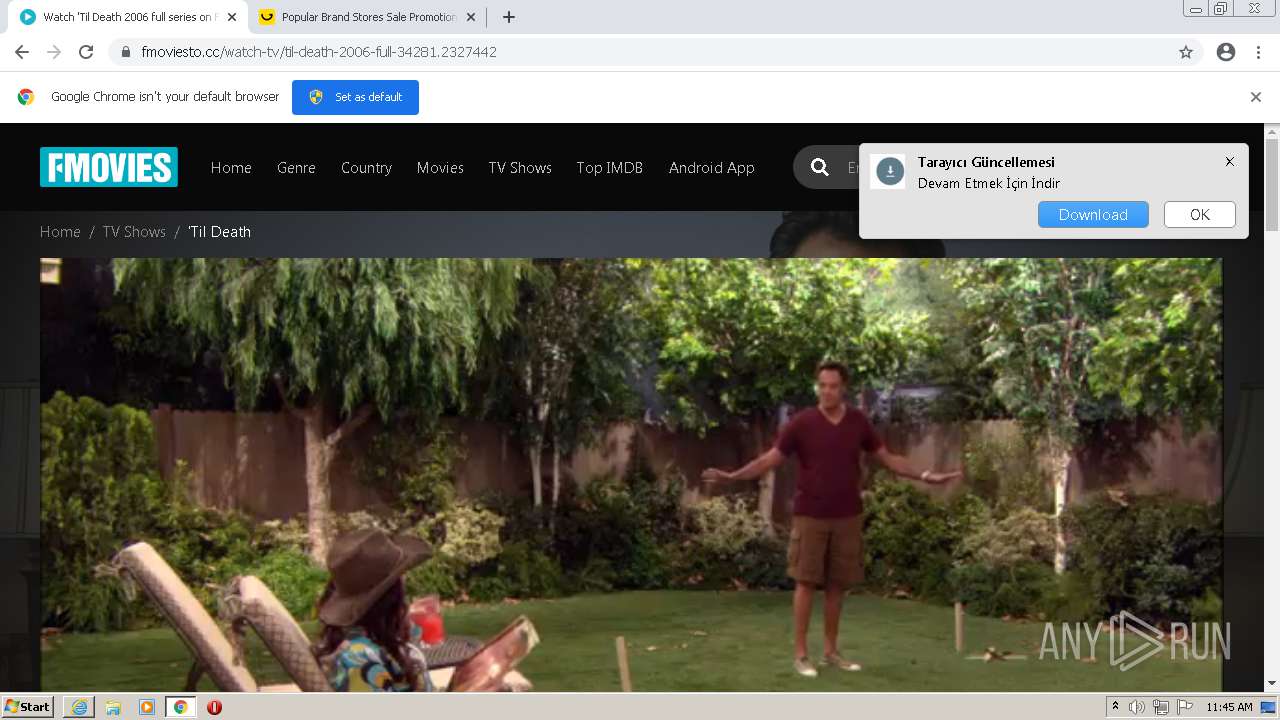This screenshot has width=1280, height=720.
Task: Open the Home nav menu item
Action: (231, 168)
